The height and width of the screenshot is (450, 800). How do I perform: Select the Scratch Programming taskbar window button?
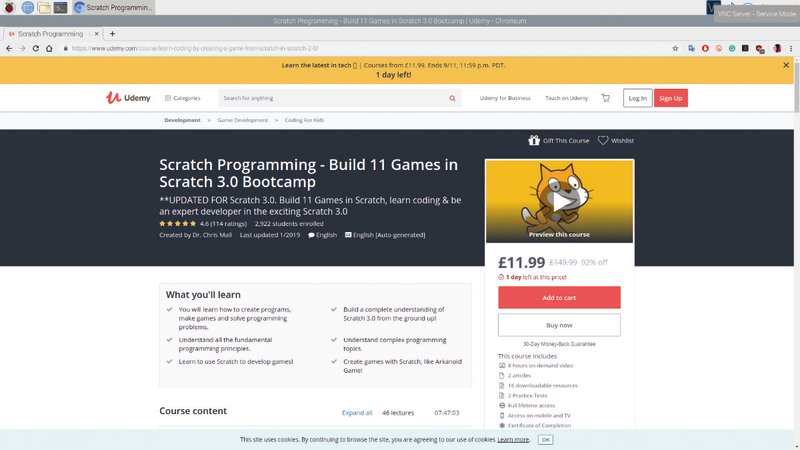click(113, 7)
